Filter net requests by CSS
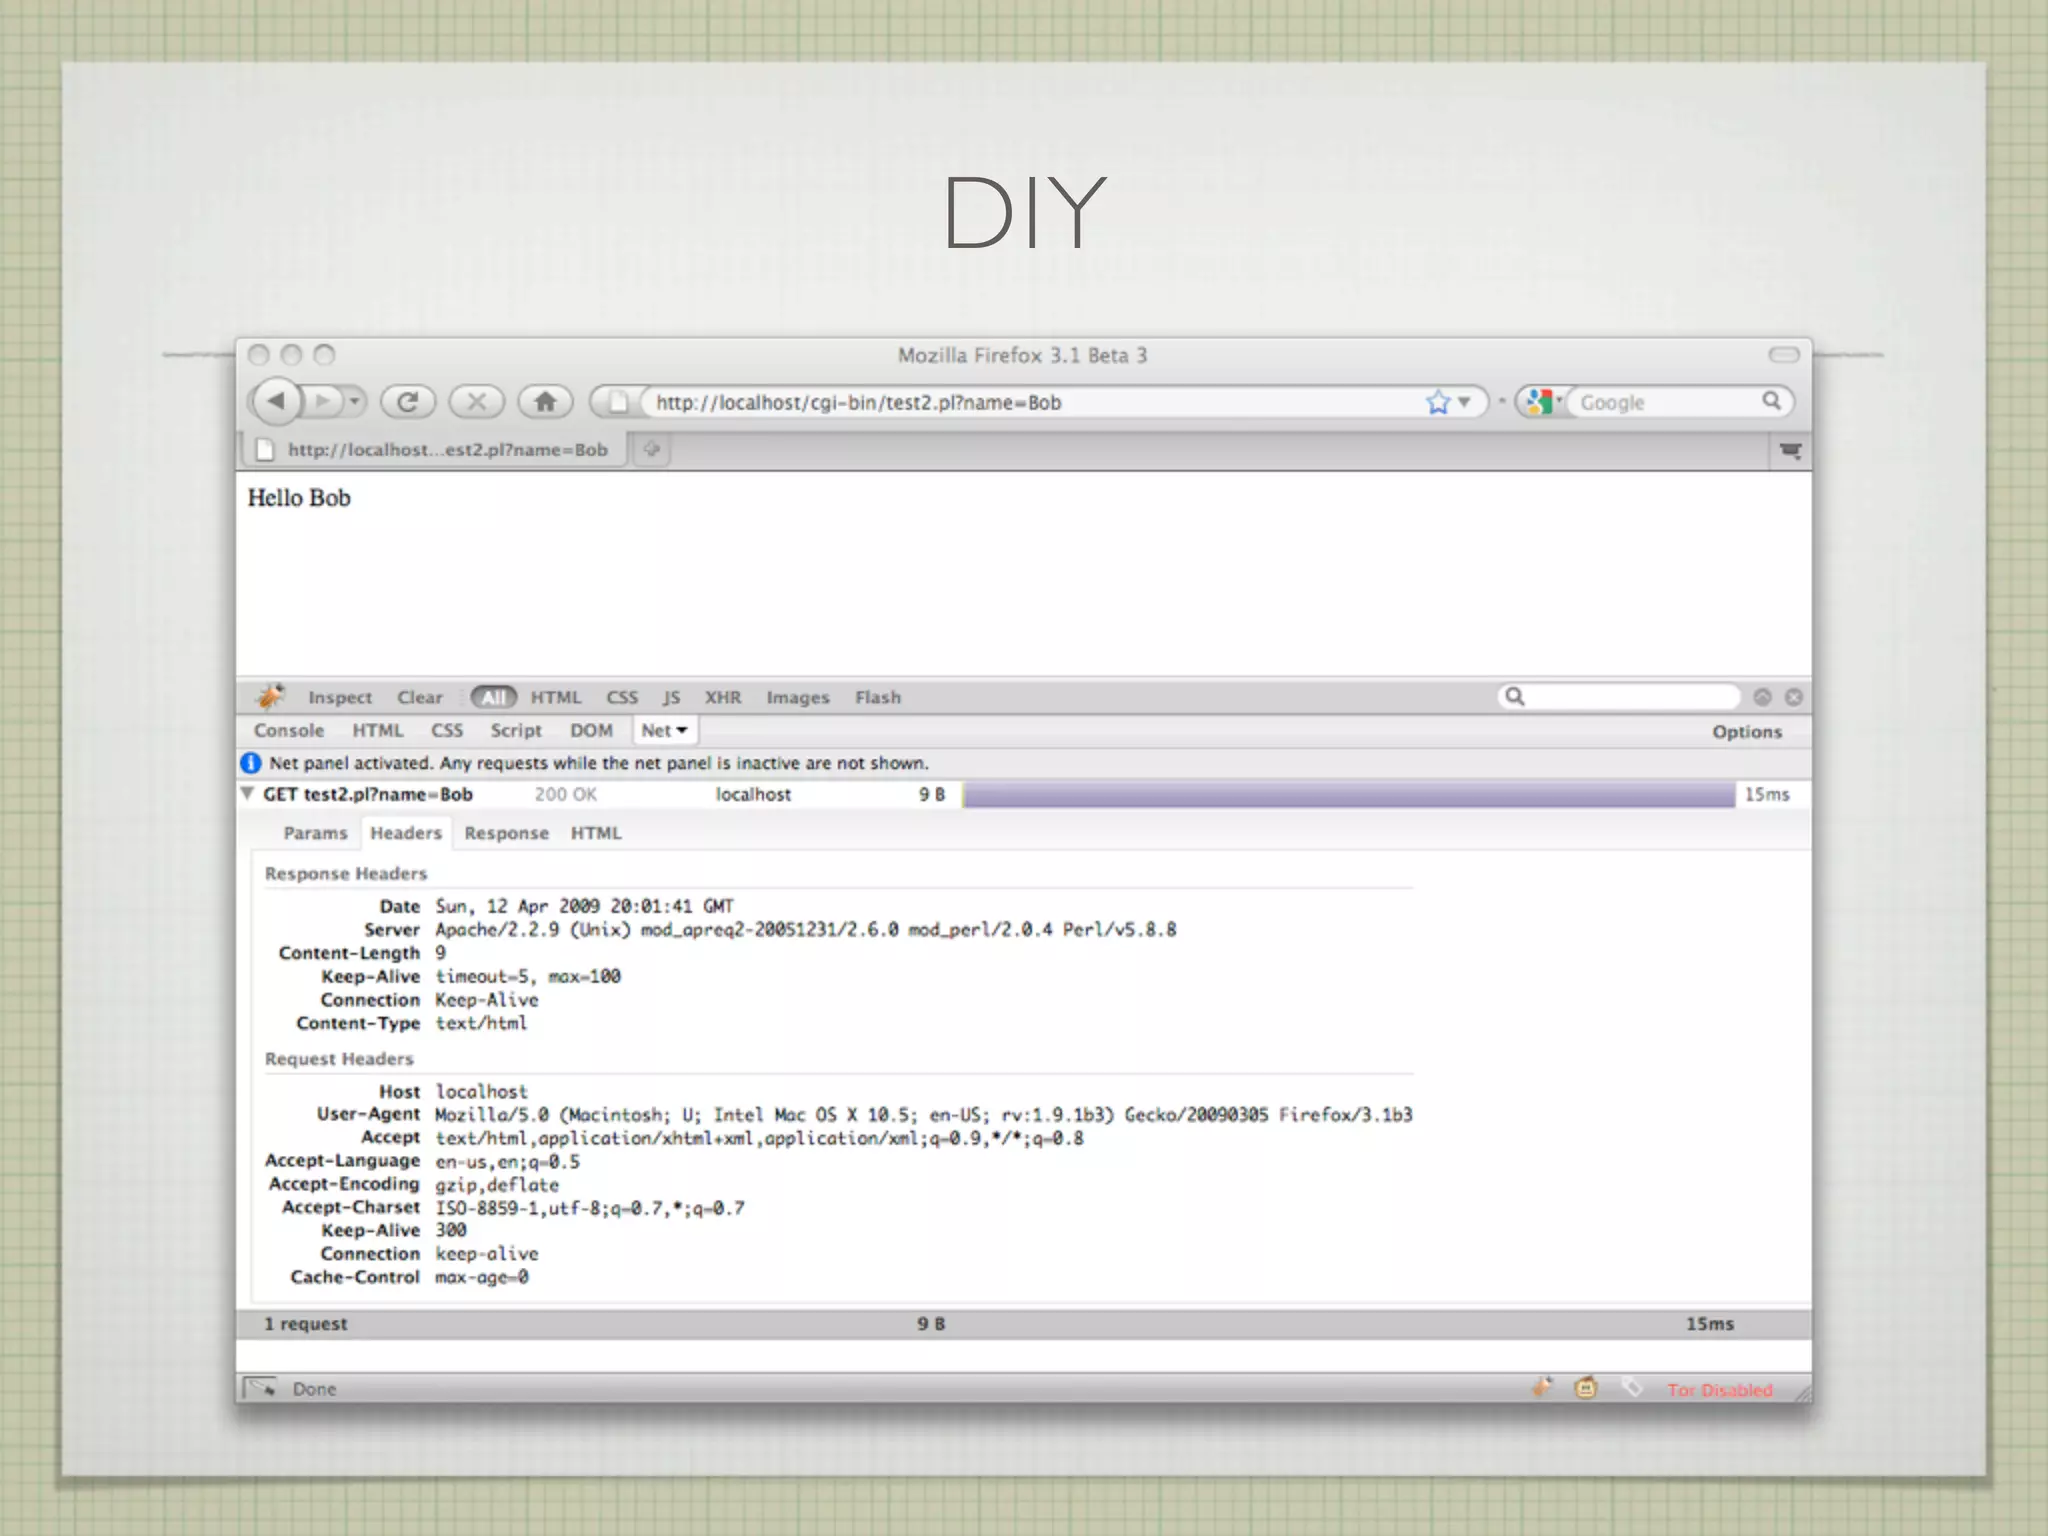The width and height of the screenshot is (2048, 1536). click(622, 697)
